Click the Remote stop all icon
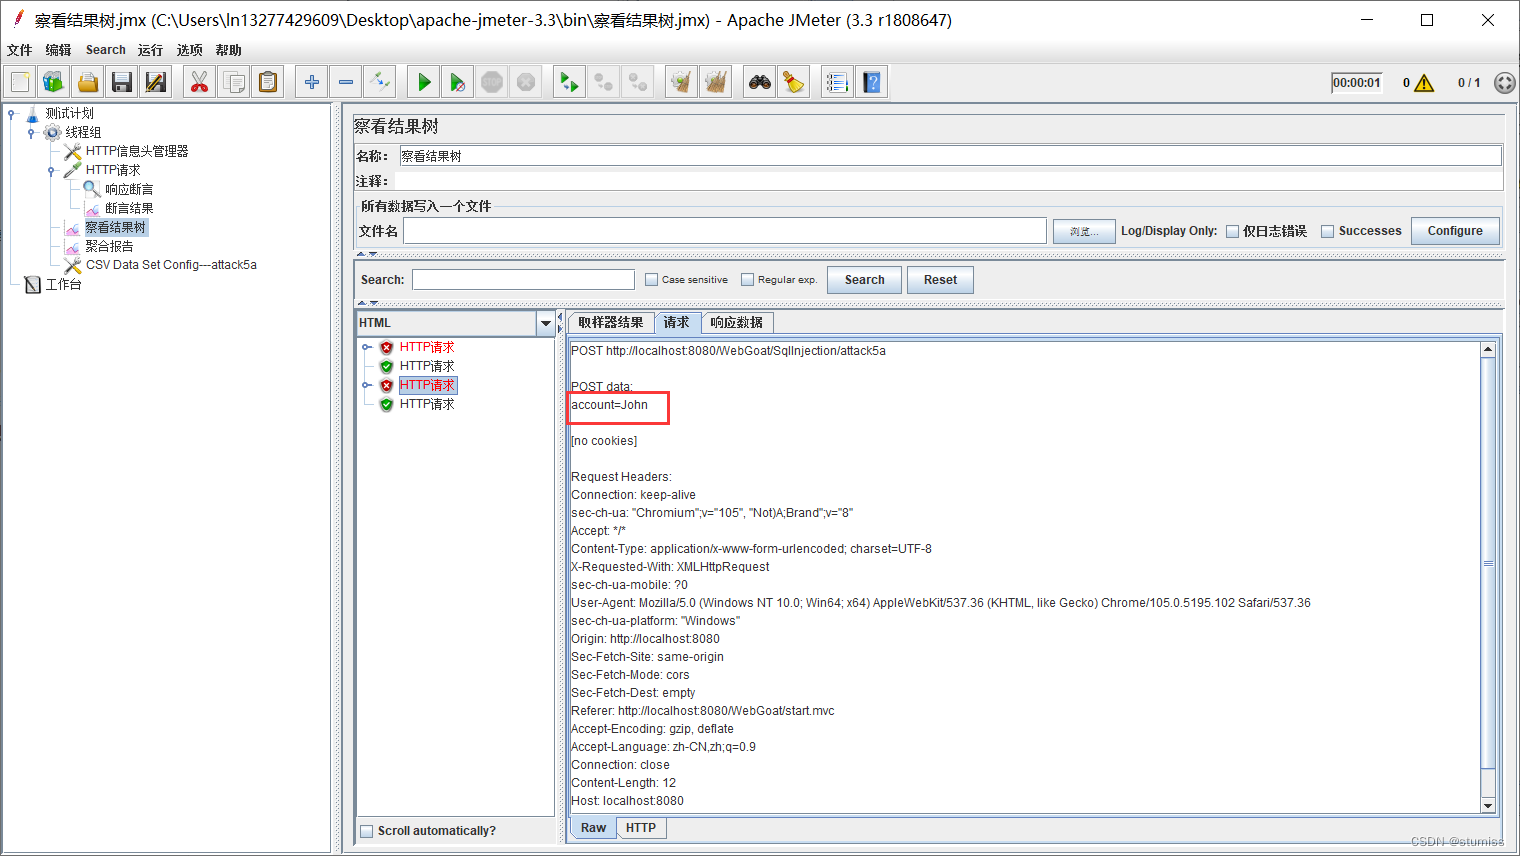Viewport: 1520px width, 856px height. pyautogui.click(x=604, y=82)
